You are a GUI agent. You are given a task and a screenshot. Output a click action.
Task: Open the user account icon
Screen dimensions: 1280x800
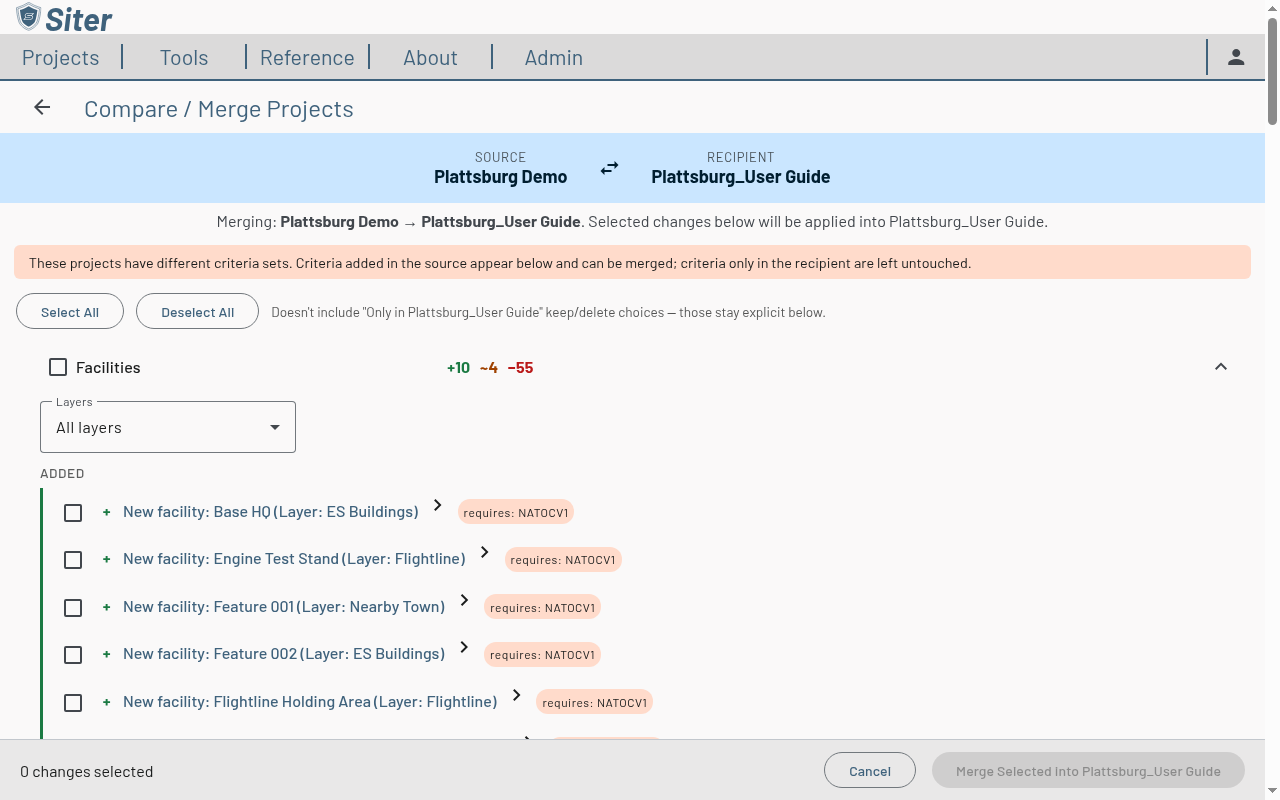point(1236,57)
